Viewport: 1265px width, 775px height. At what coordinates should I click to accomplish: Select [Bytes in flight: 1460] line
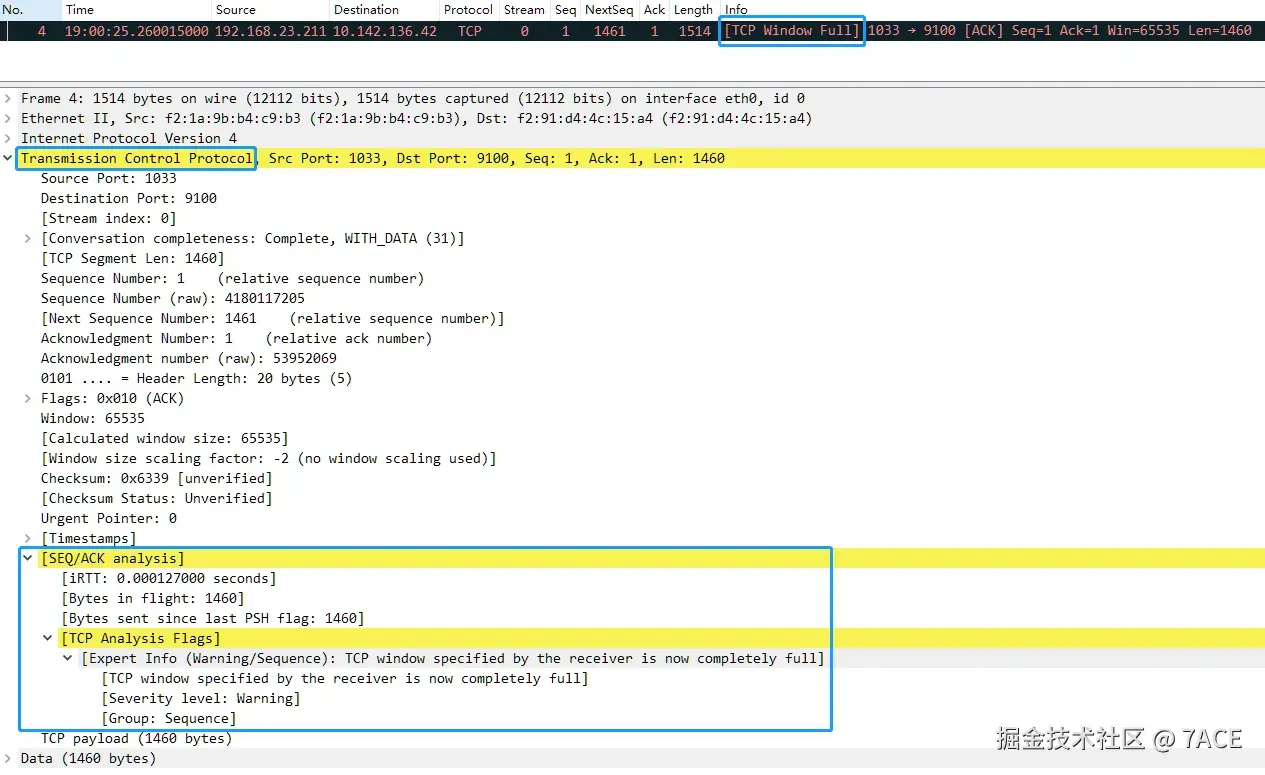[x=152, y=598]
